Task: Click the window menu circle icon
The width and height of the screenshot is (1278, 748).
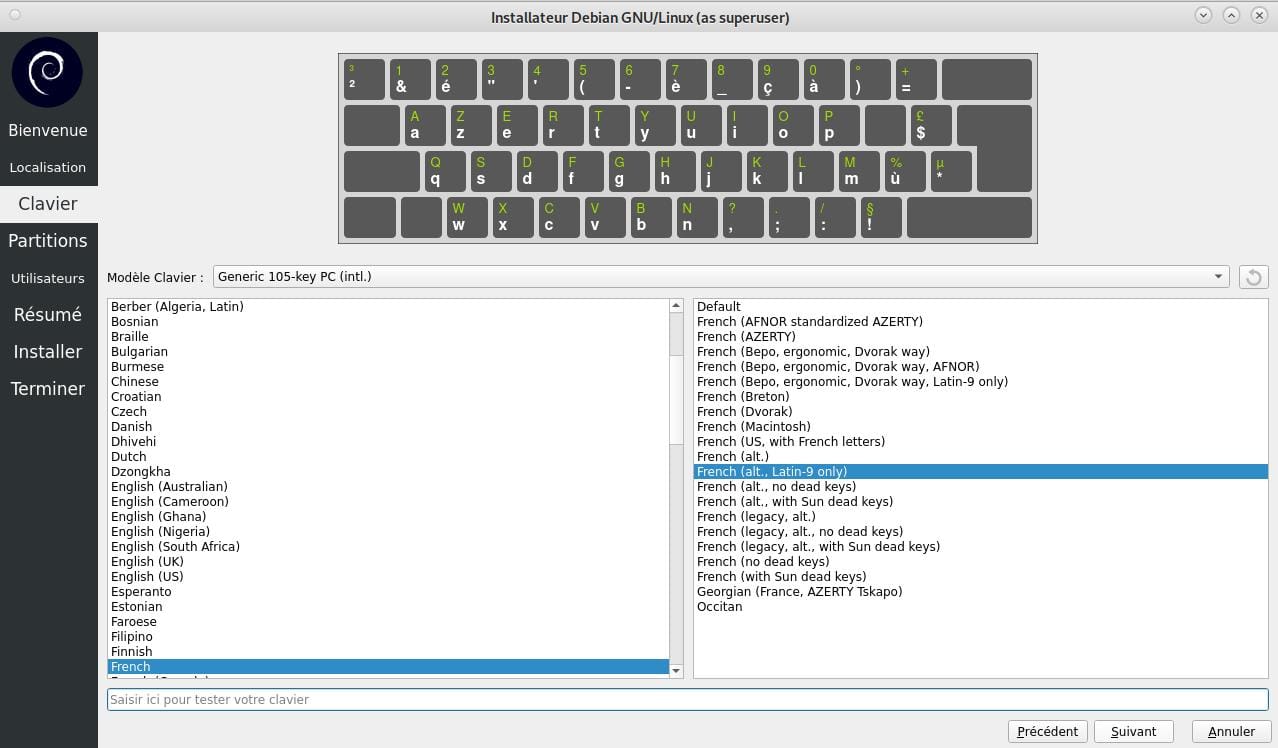Action: [x=14, y=15]
